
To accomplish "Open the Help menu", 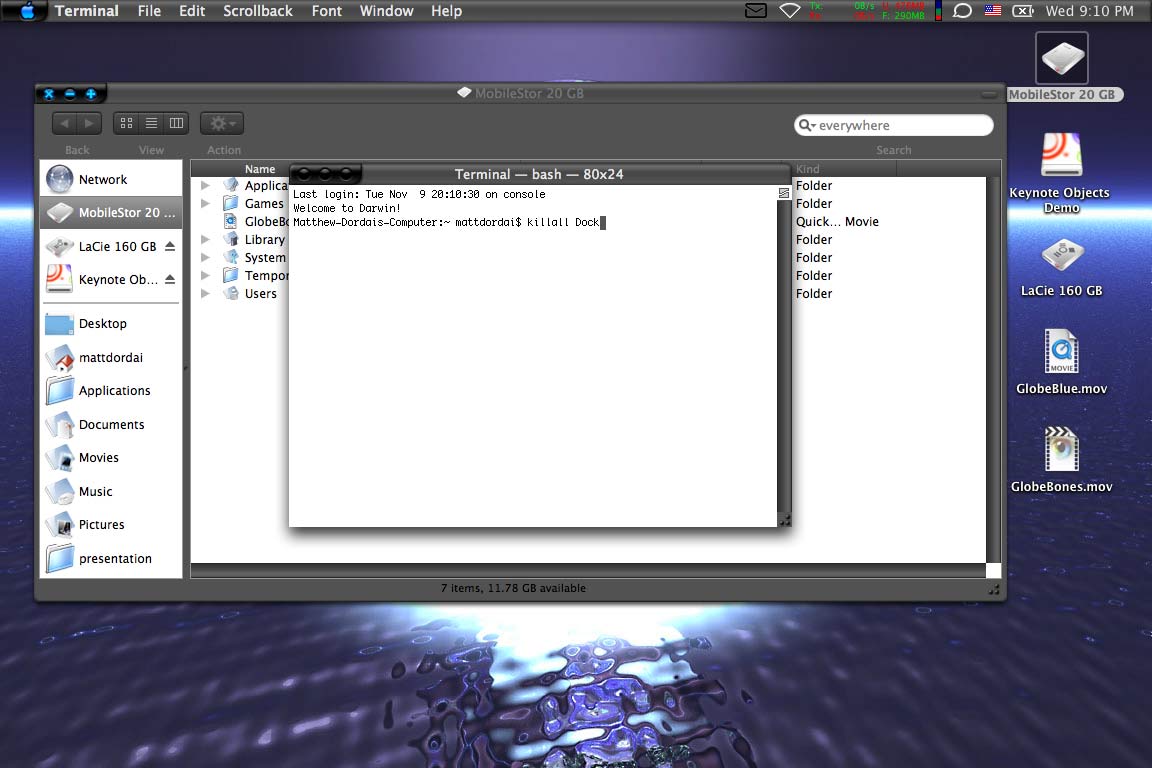I will [x=446, y=11].
